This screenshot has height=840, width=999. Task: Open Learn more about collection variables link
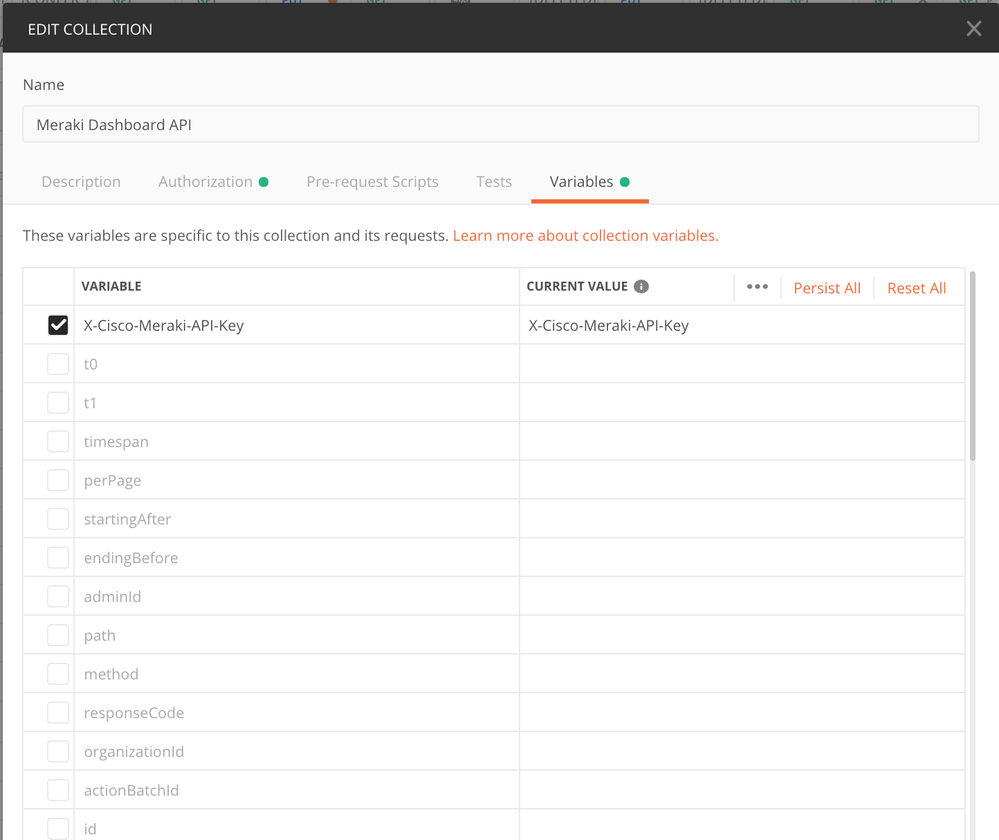tap(586, 236)
